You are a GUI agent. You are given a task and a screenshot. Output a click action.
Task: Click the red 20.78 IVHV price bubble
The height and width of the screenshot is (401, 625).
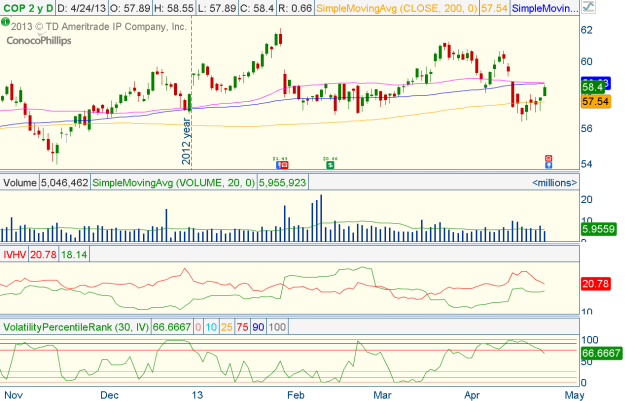(597, 286)
